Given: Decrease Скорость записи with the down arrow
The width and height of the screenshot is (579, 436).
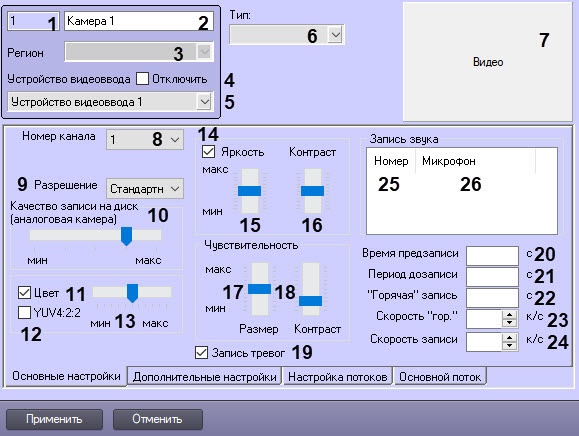Looking at the screenshot, I should click(510, 346).
